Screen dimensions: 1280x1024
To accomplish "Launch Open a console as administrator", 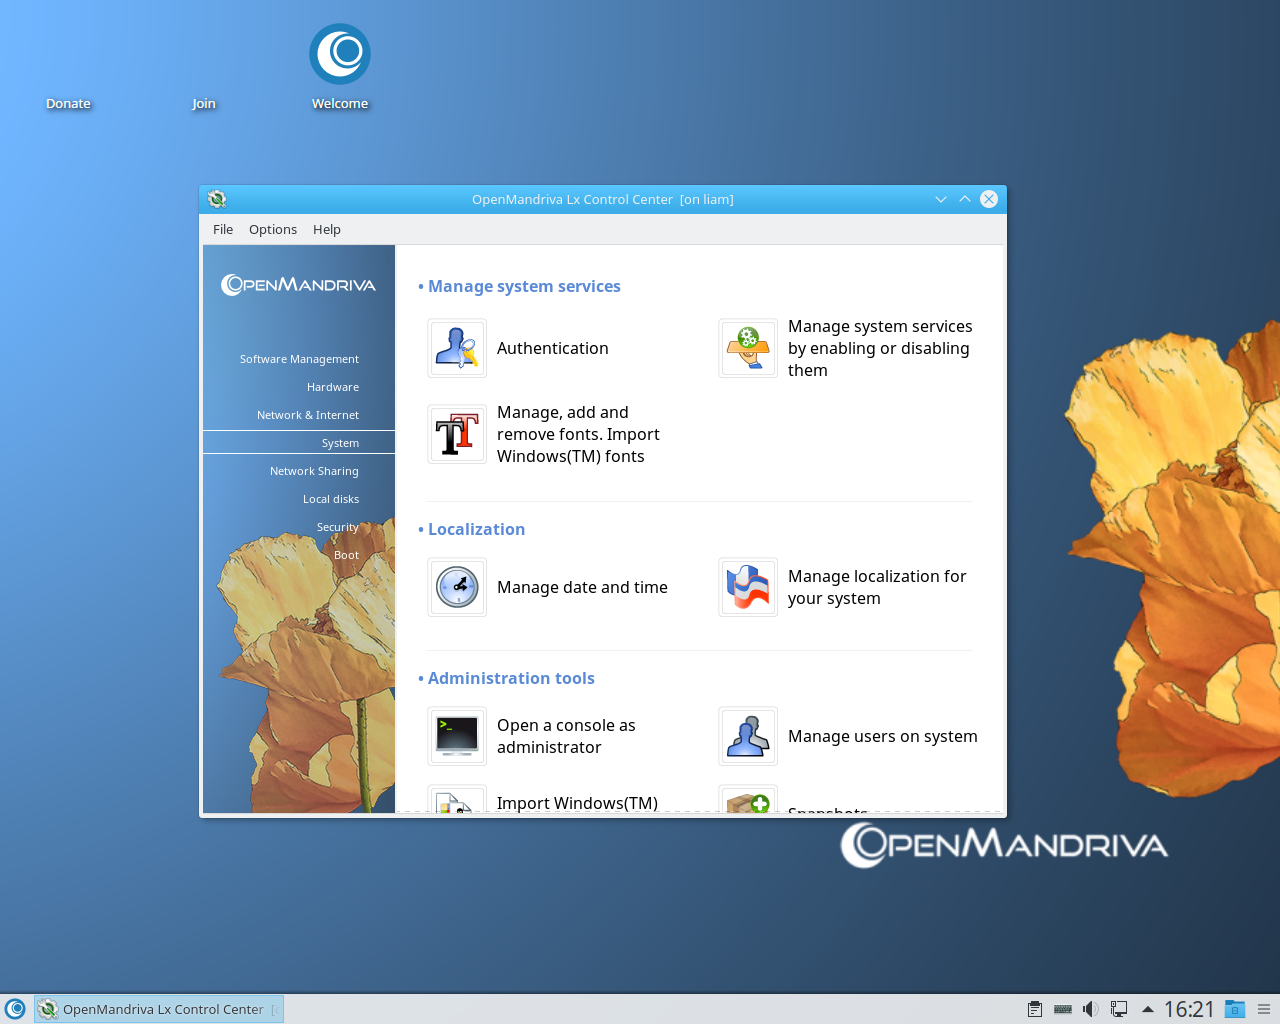I will tap(457, 736).
